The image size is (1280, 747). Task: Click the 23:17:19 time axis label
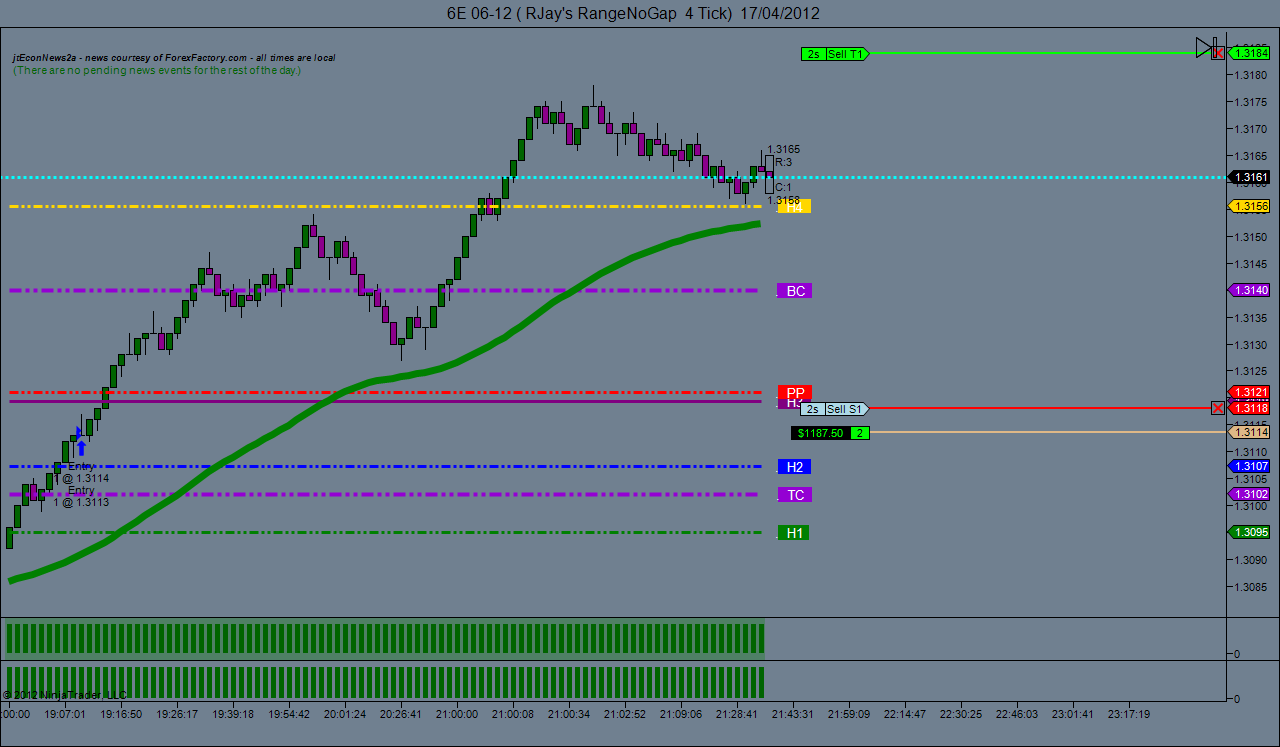(x=1127, y=715)
